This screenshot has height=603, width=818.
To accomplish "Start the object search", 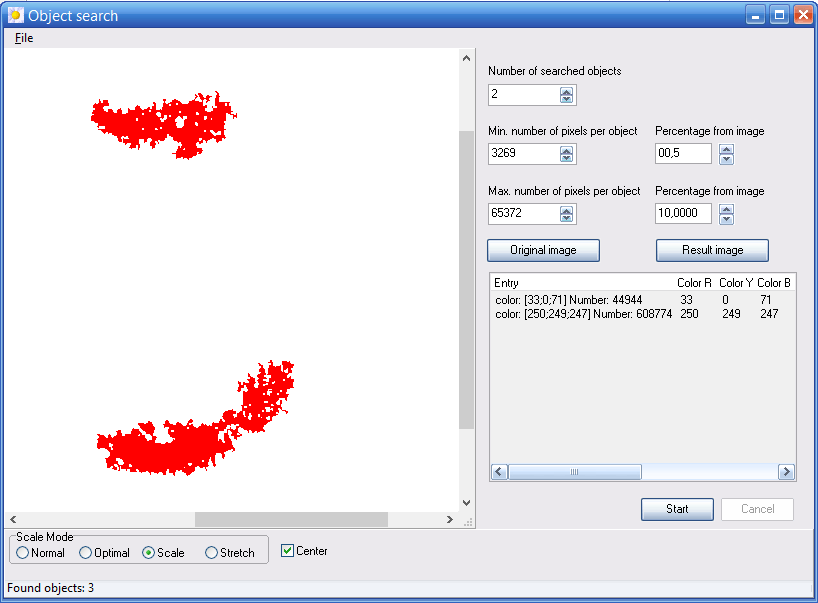I will pyautogui.click(x=677, y=509).
